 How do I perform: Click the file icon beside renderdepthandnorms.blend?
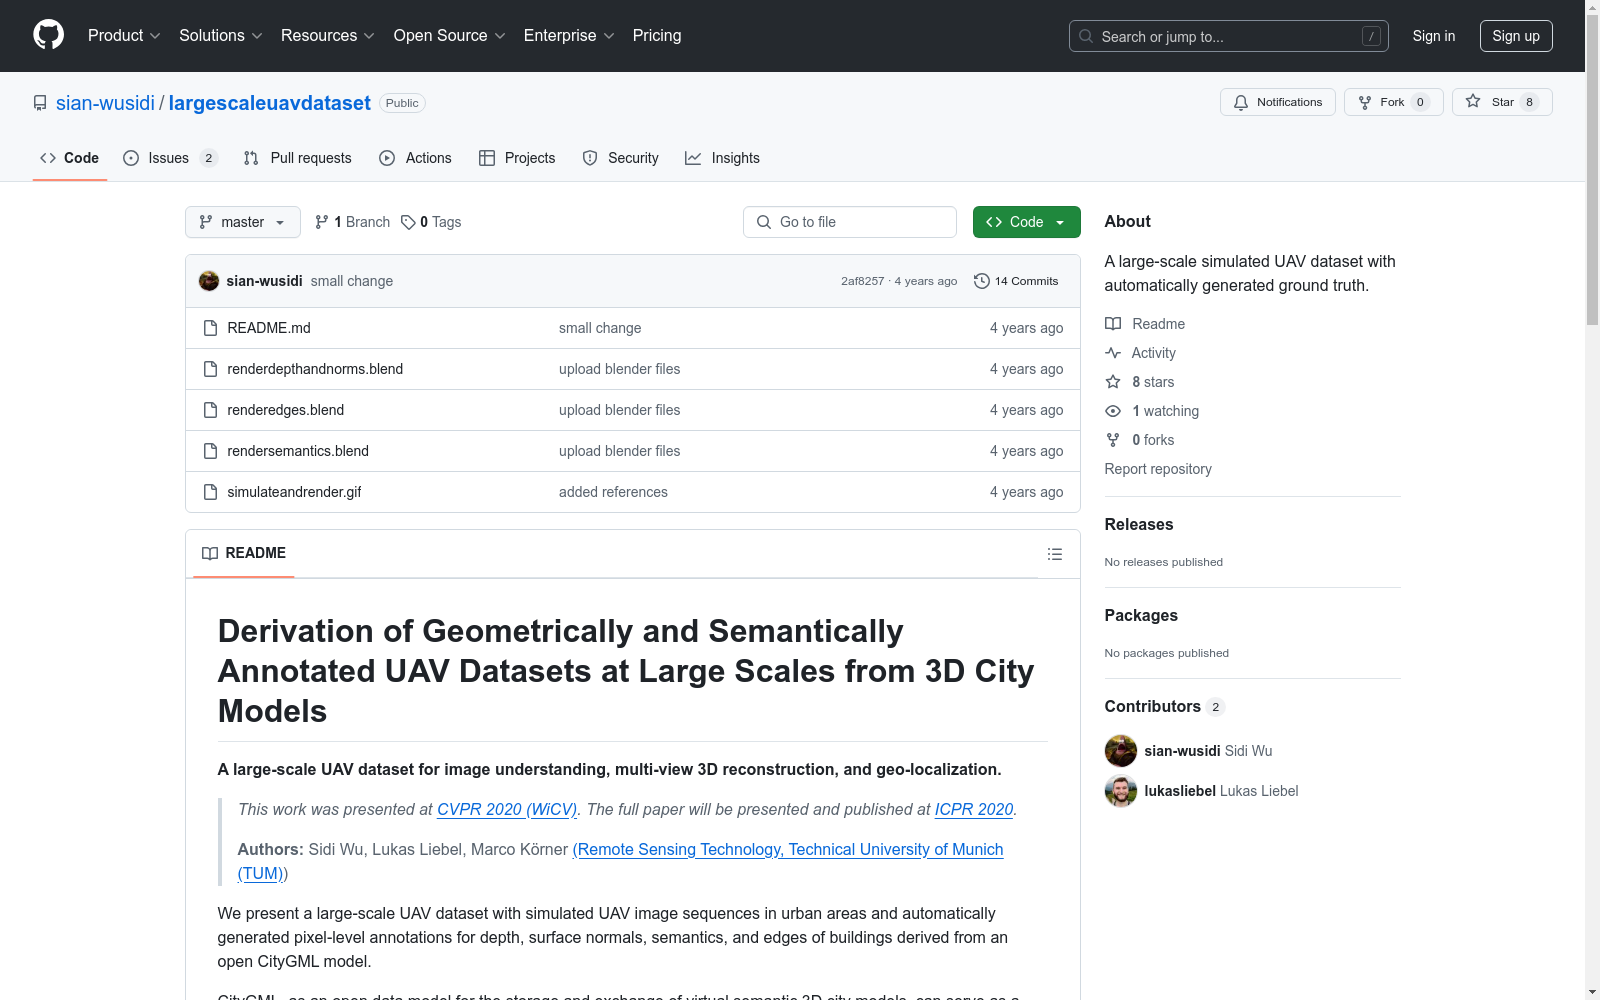click(210, 369)
